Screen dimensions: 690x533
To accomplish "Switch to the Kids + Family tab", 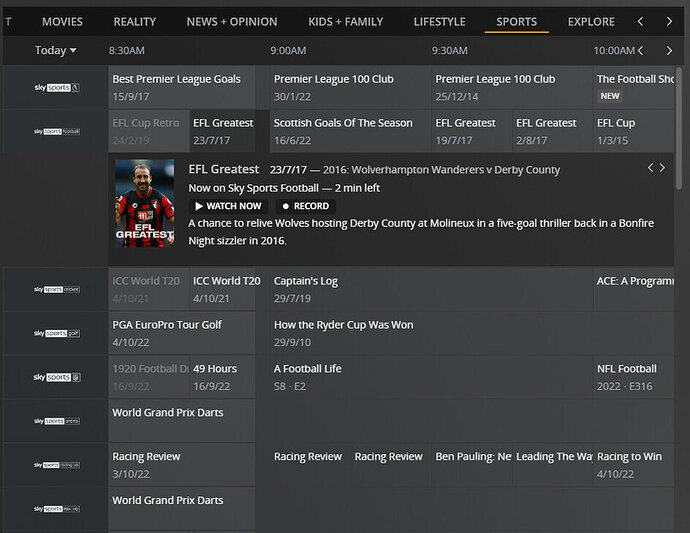I will coord(345,22).
